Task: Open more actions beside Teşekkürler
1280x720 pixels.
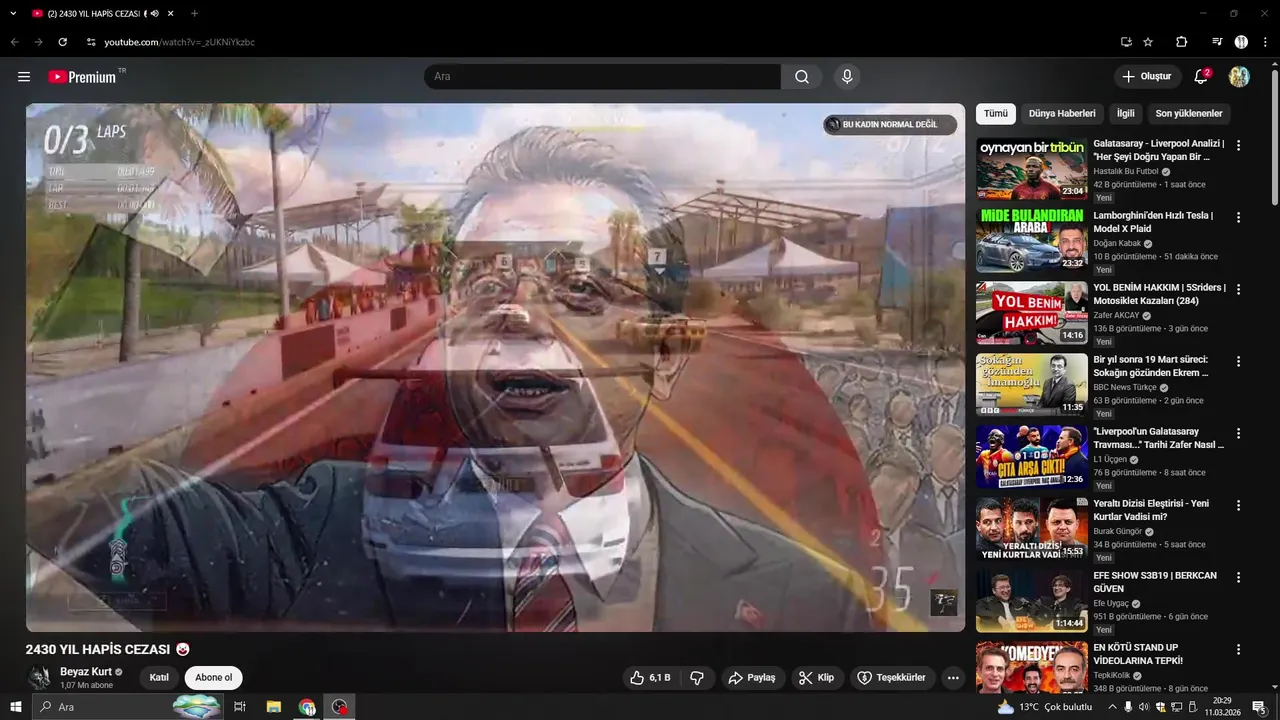Action: point(953,678)
